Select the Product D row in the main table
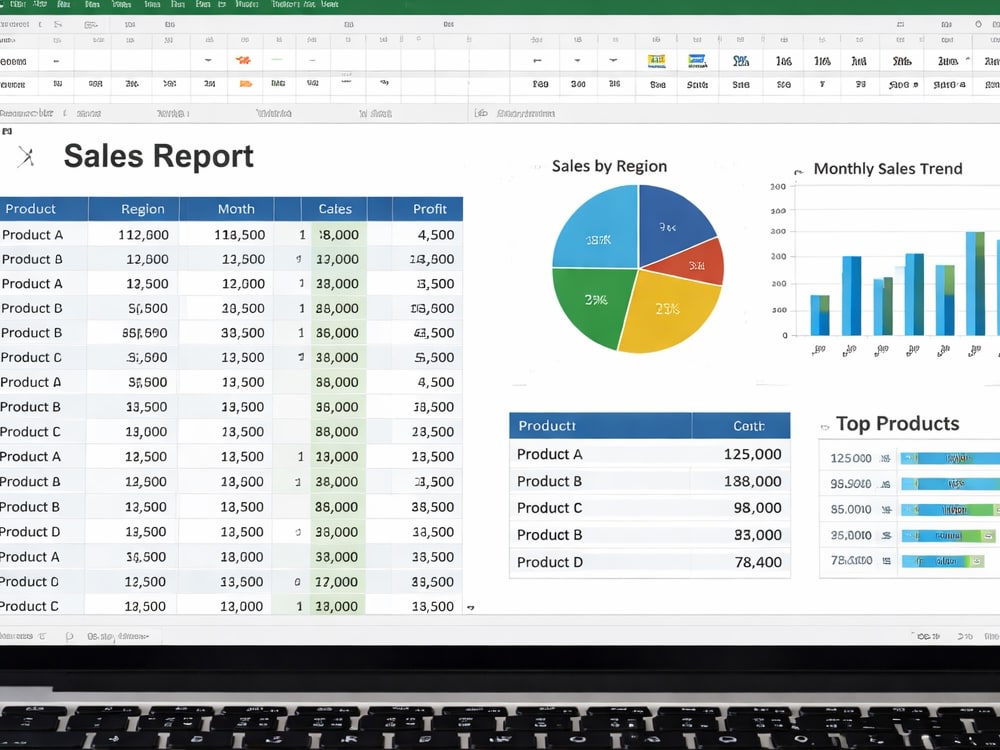This screenshot has height=750, width=1000. tap(231, 532)
